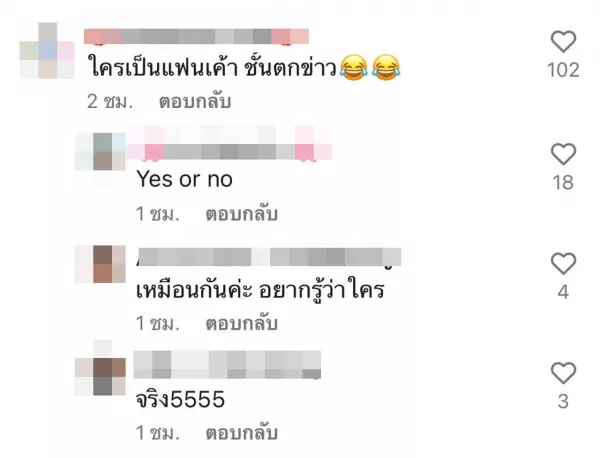Like the comment with 102 likes

pyautogui.click(x=563, y=41)
